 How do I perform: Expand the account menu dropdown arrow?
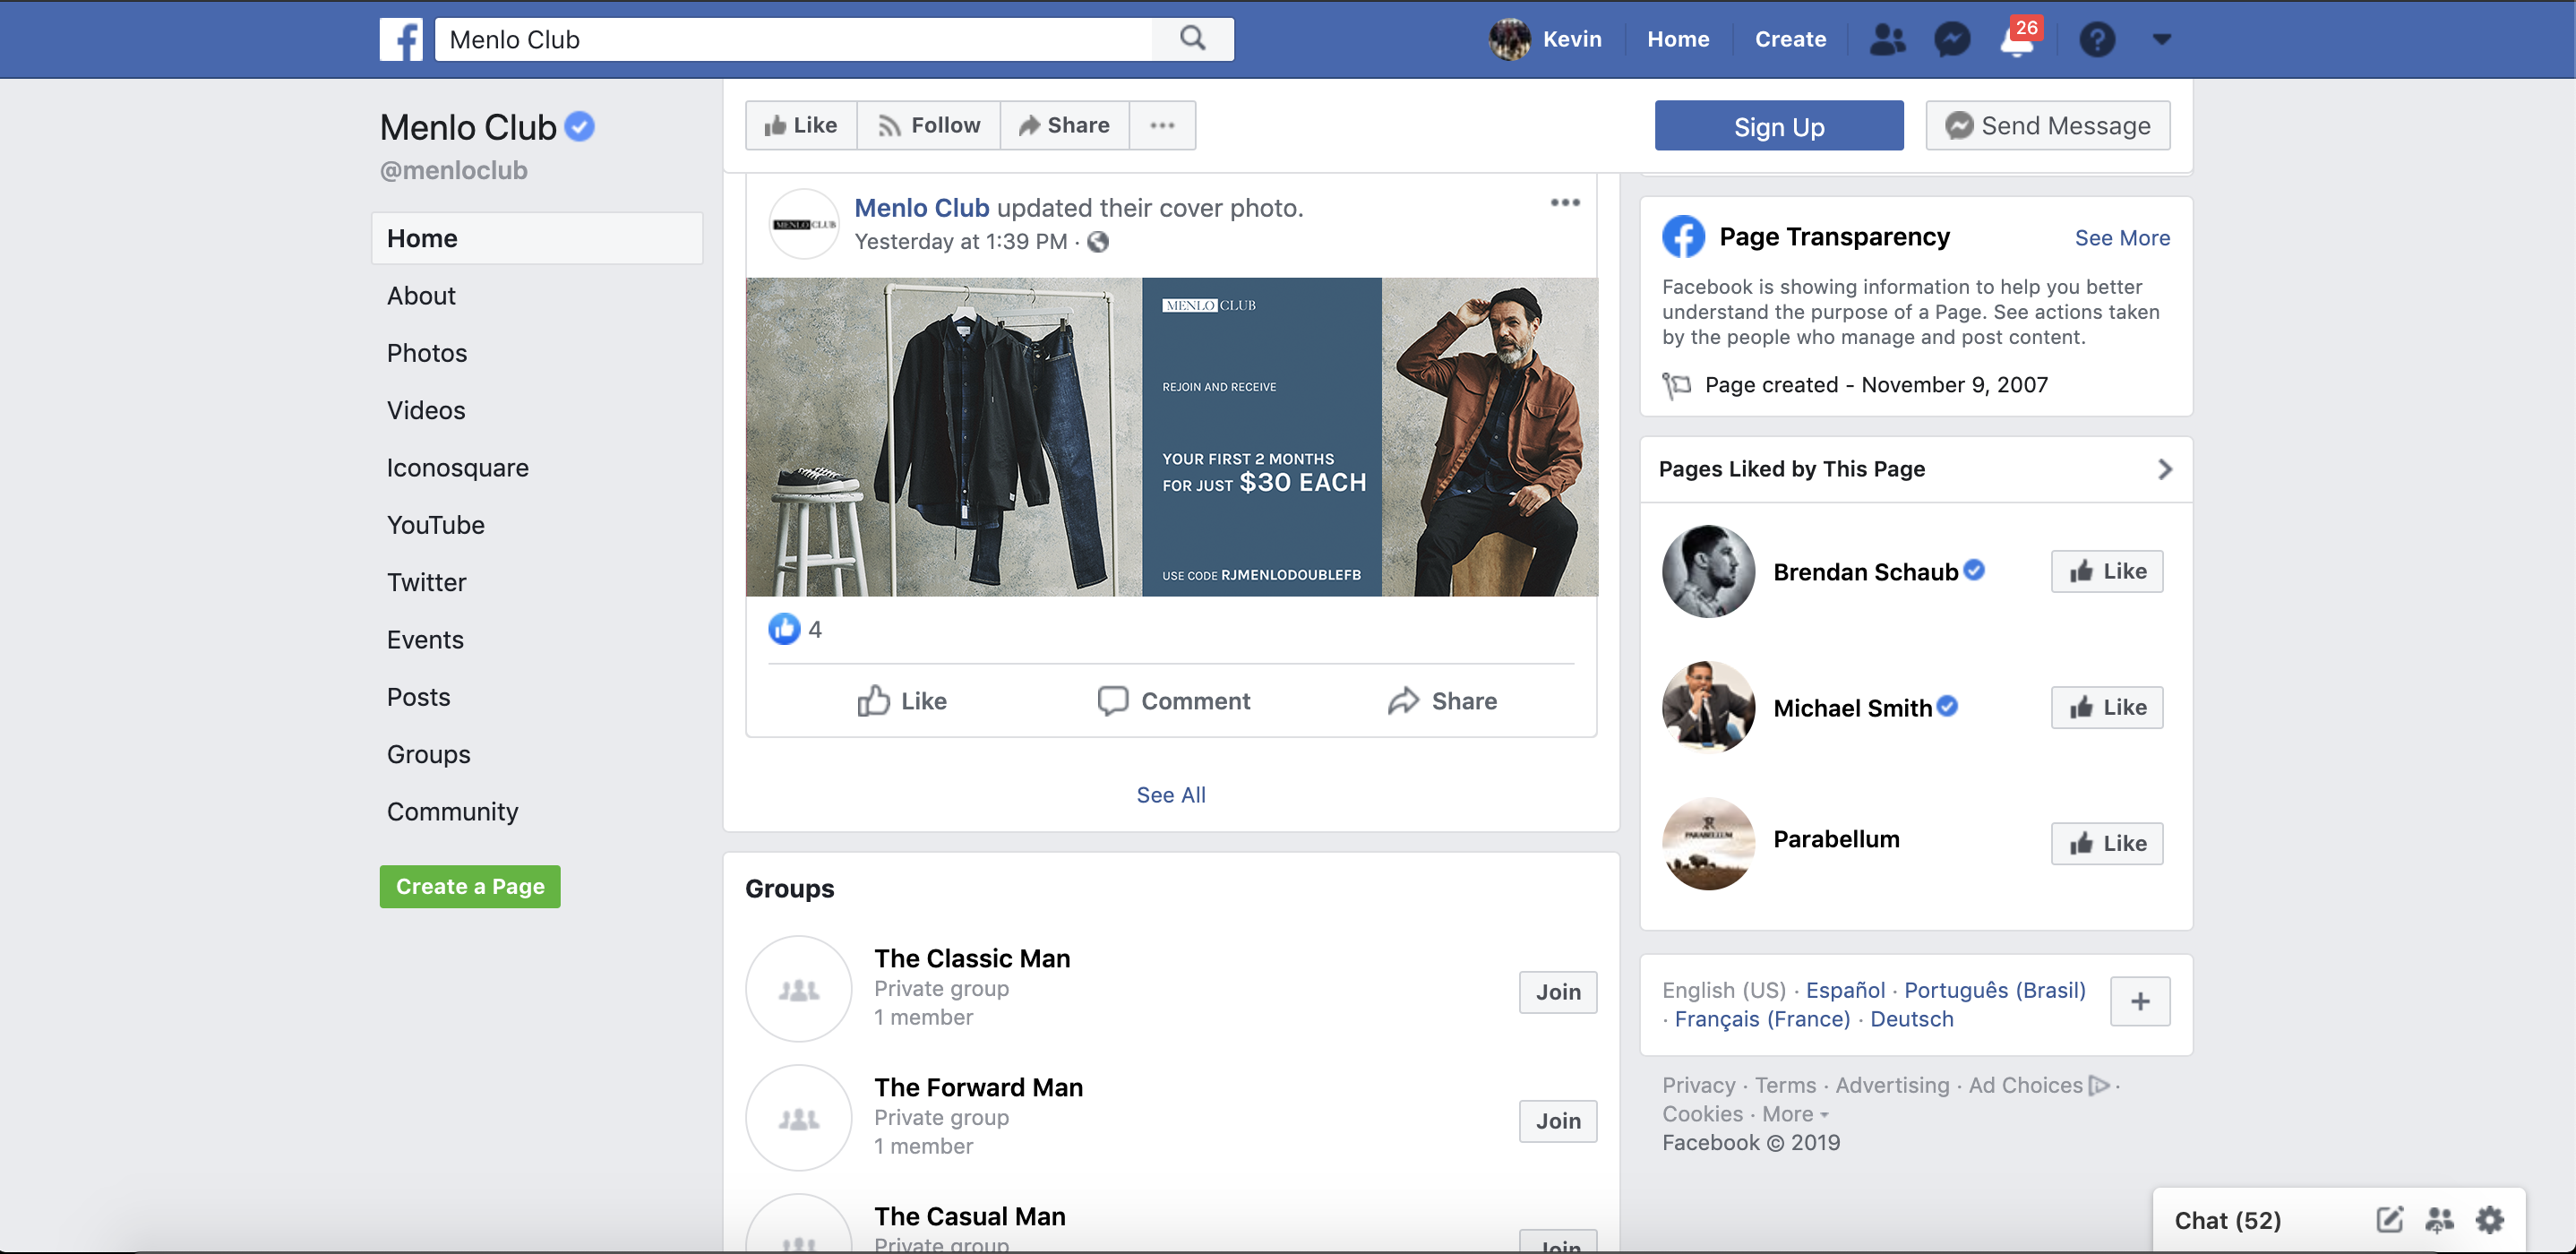pos(2161,39)
